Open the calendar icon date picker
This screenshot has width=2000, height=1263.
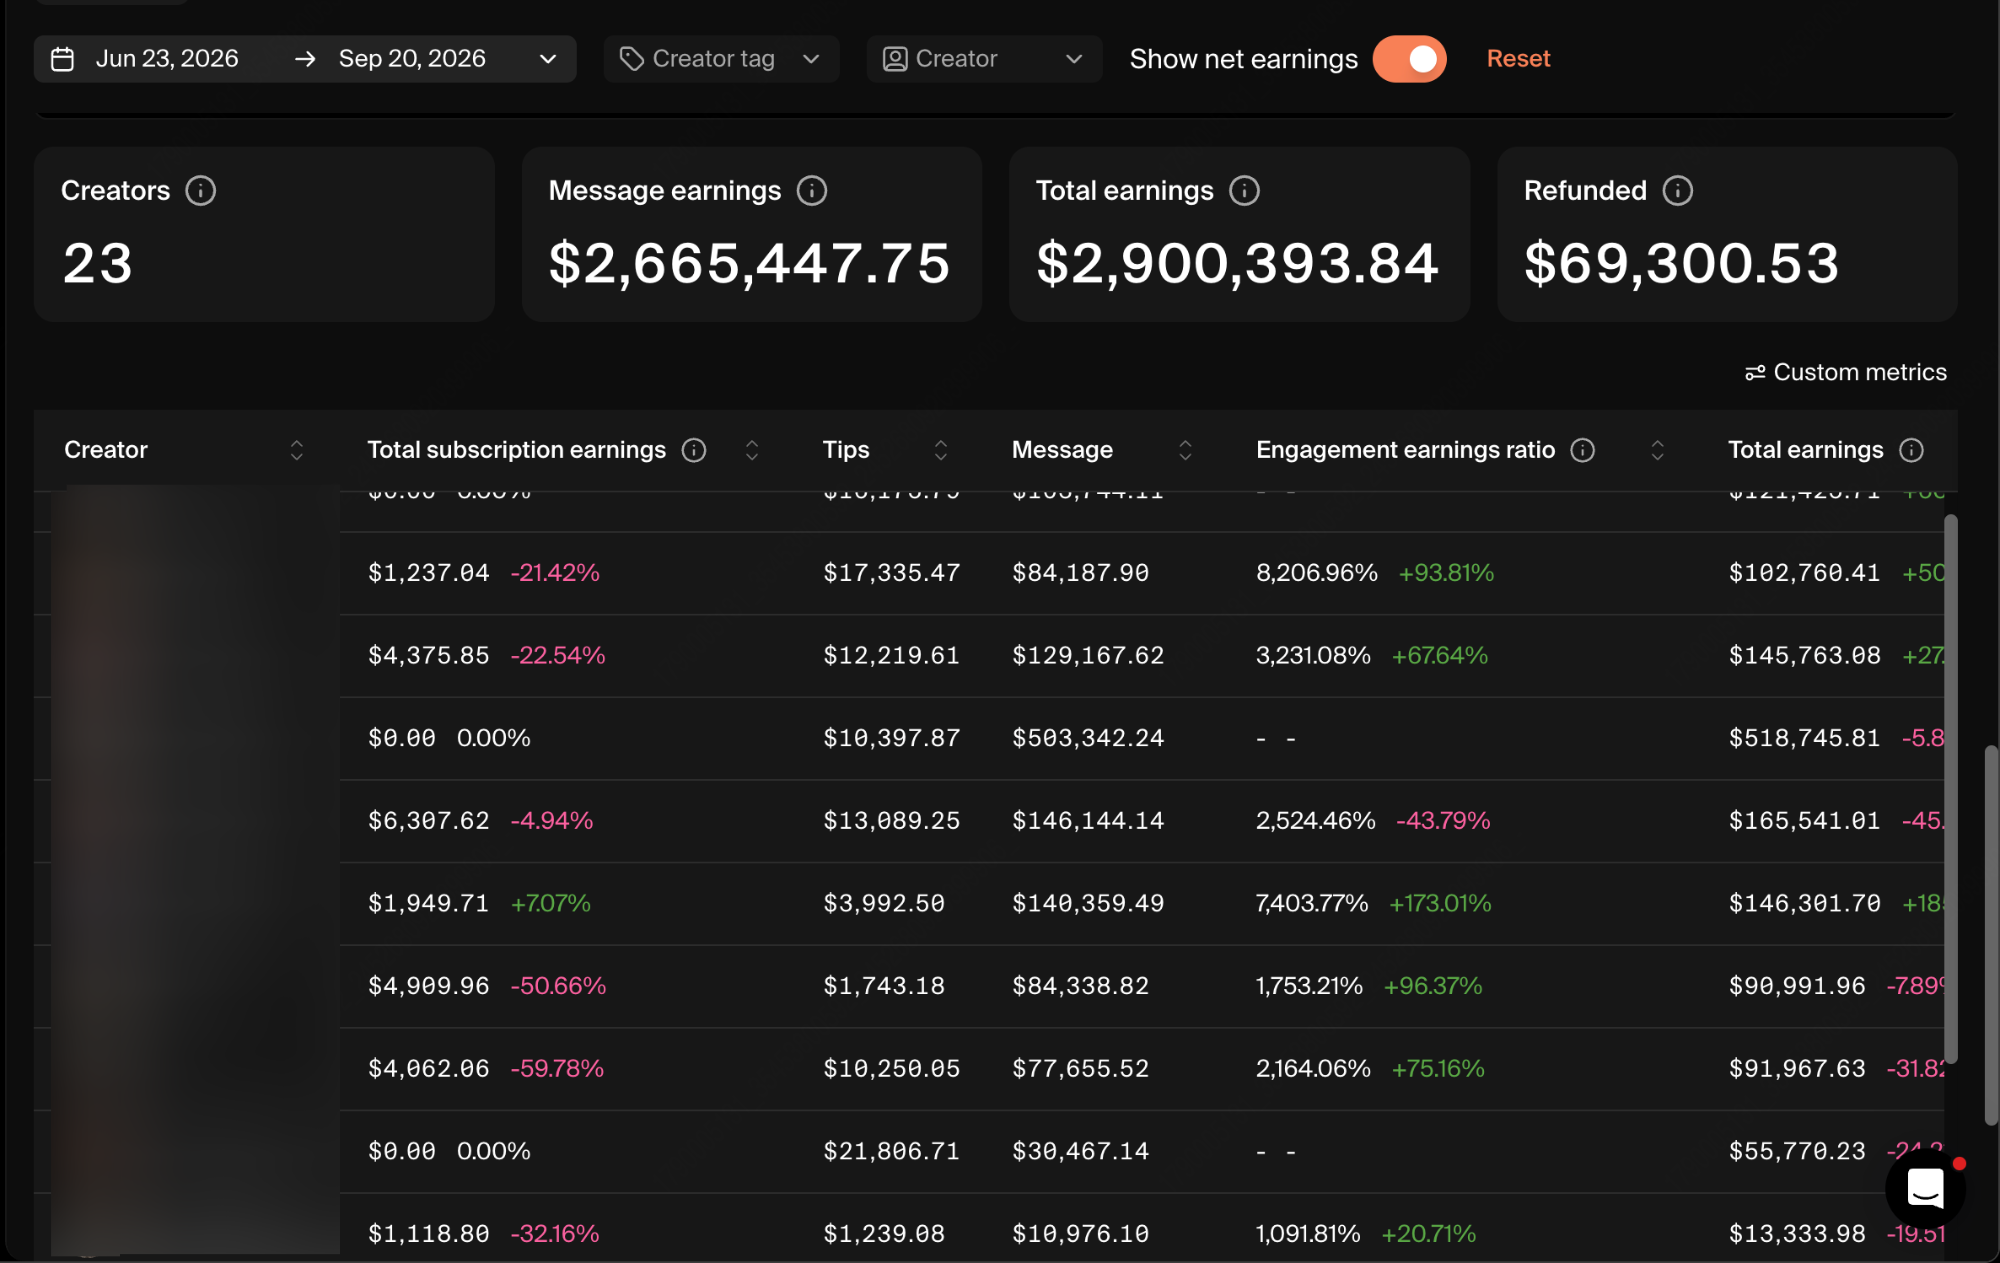tap(63, 59)
